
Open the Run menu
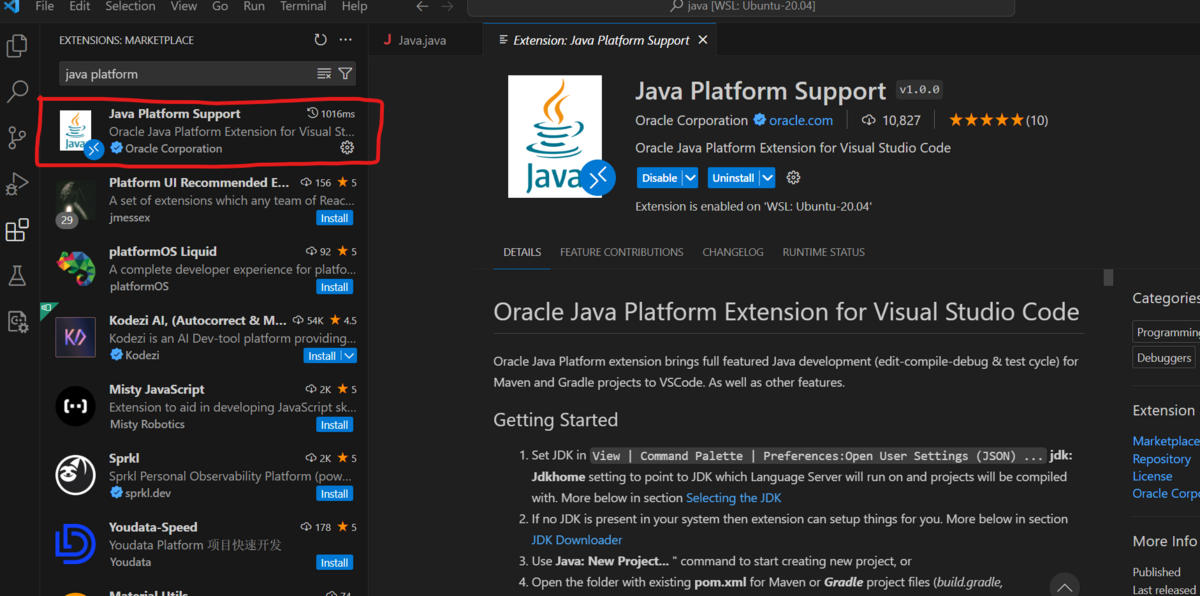(x=254, y=6)
